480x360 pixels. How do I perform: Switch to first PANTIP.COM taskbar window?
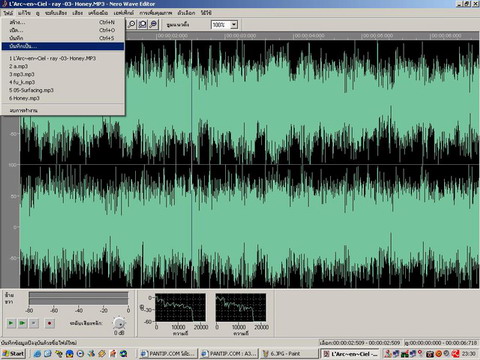tap(168, 354)
